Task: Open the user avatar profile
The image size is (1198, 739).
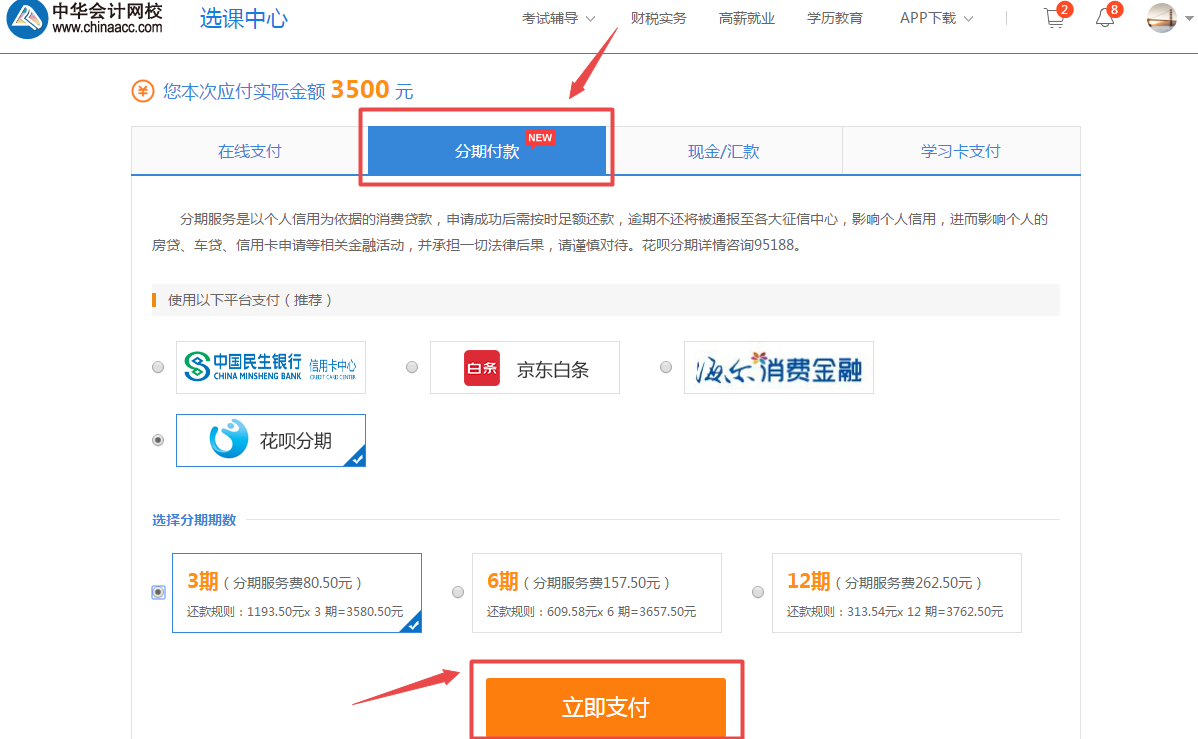Action: click(x=1162, y=18)
